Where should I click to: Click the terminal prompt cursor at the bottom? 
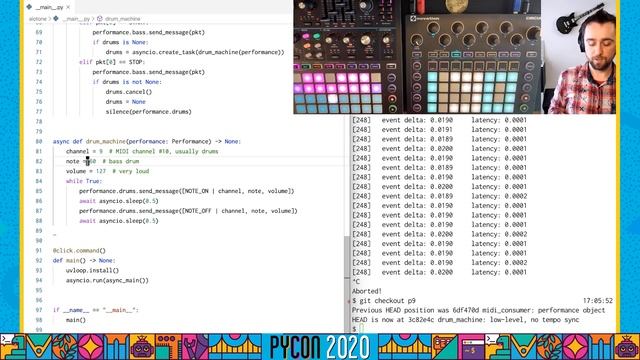pos(361,329)
